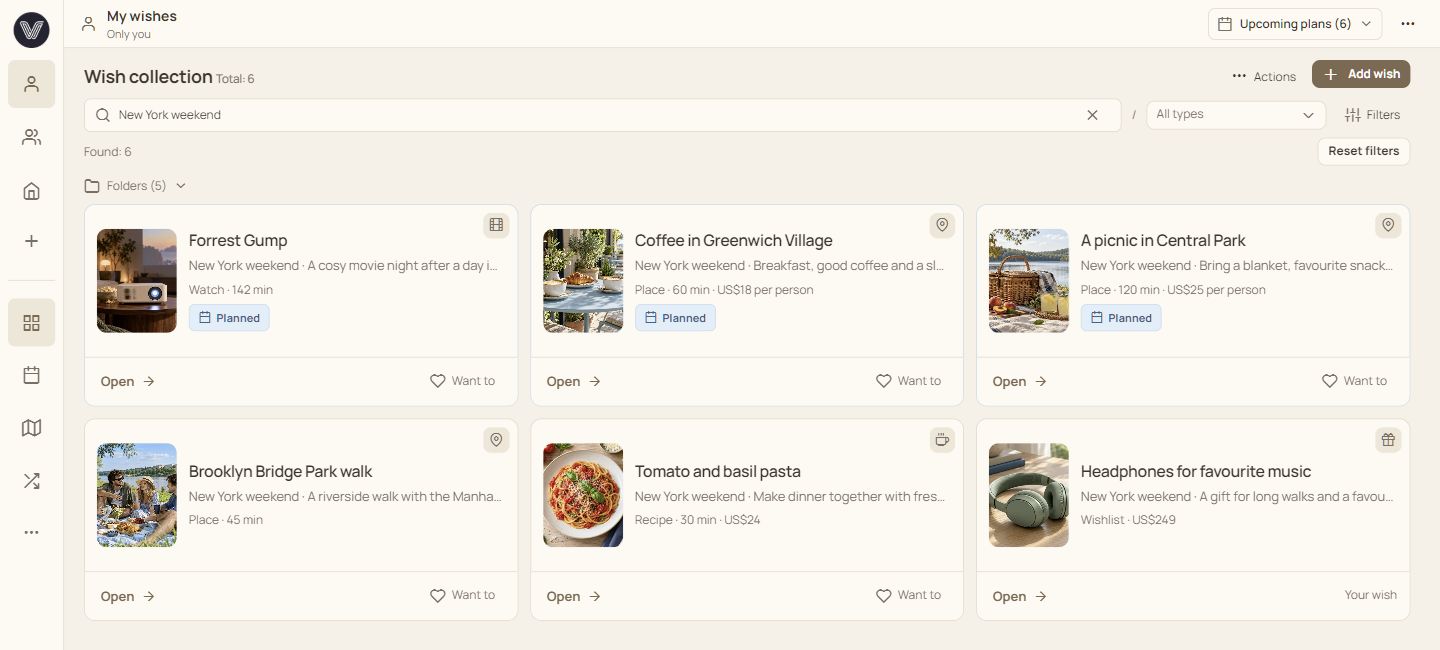
Task: Select the shuffle icon in sidebar
Action: click(31, 481)
